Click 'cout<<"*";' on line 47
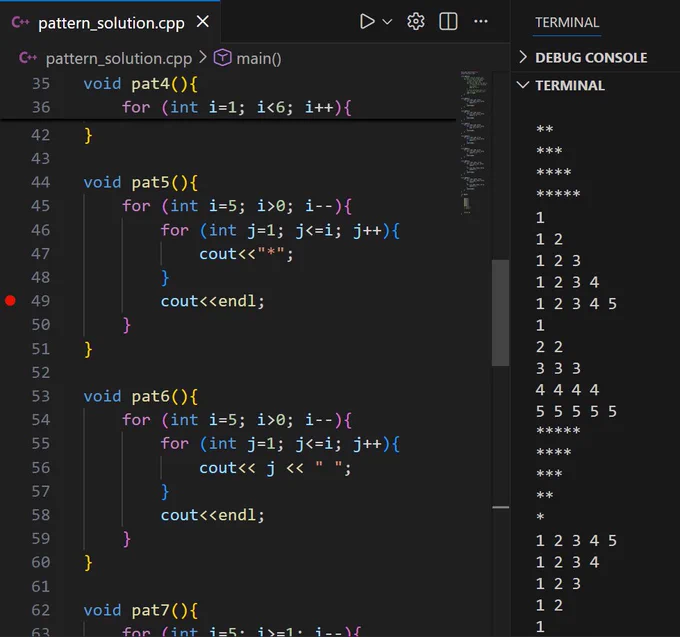 coord(246,254)
